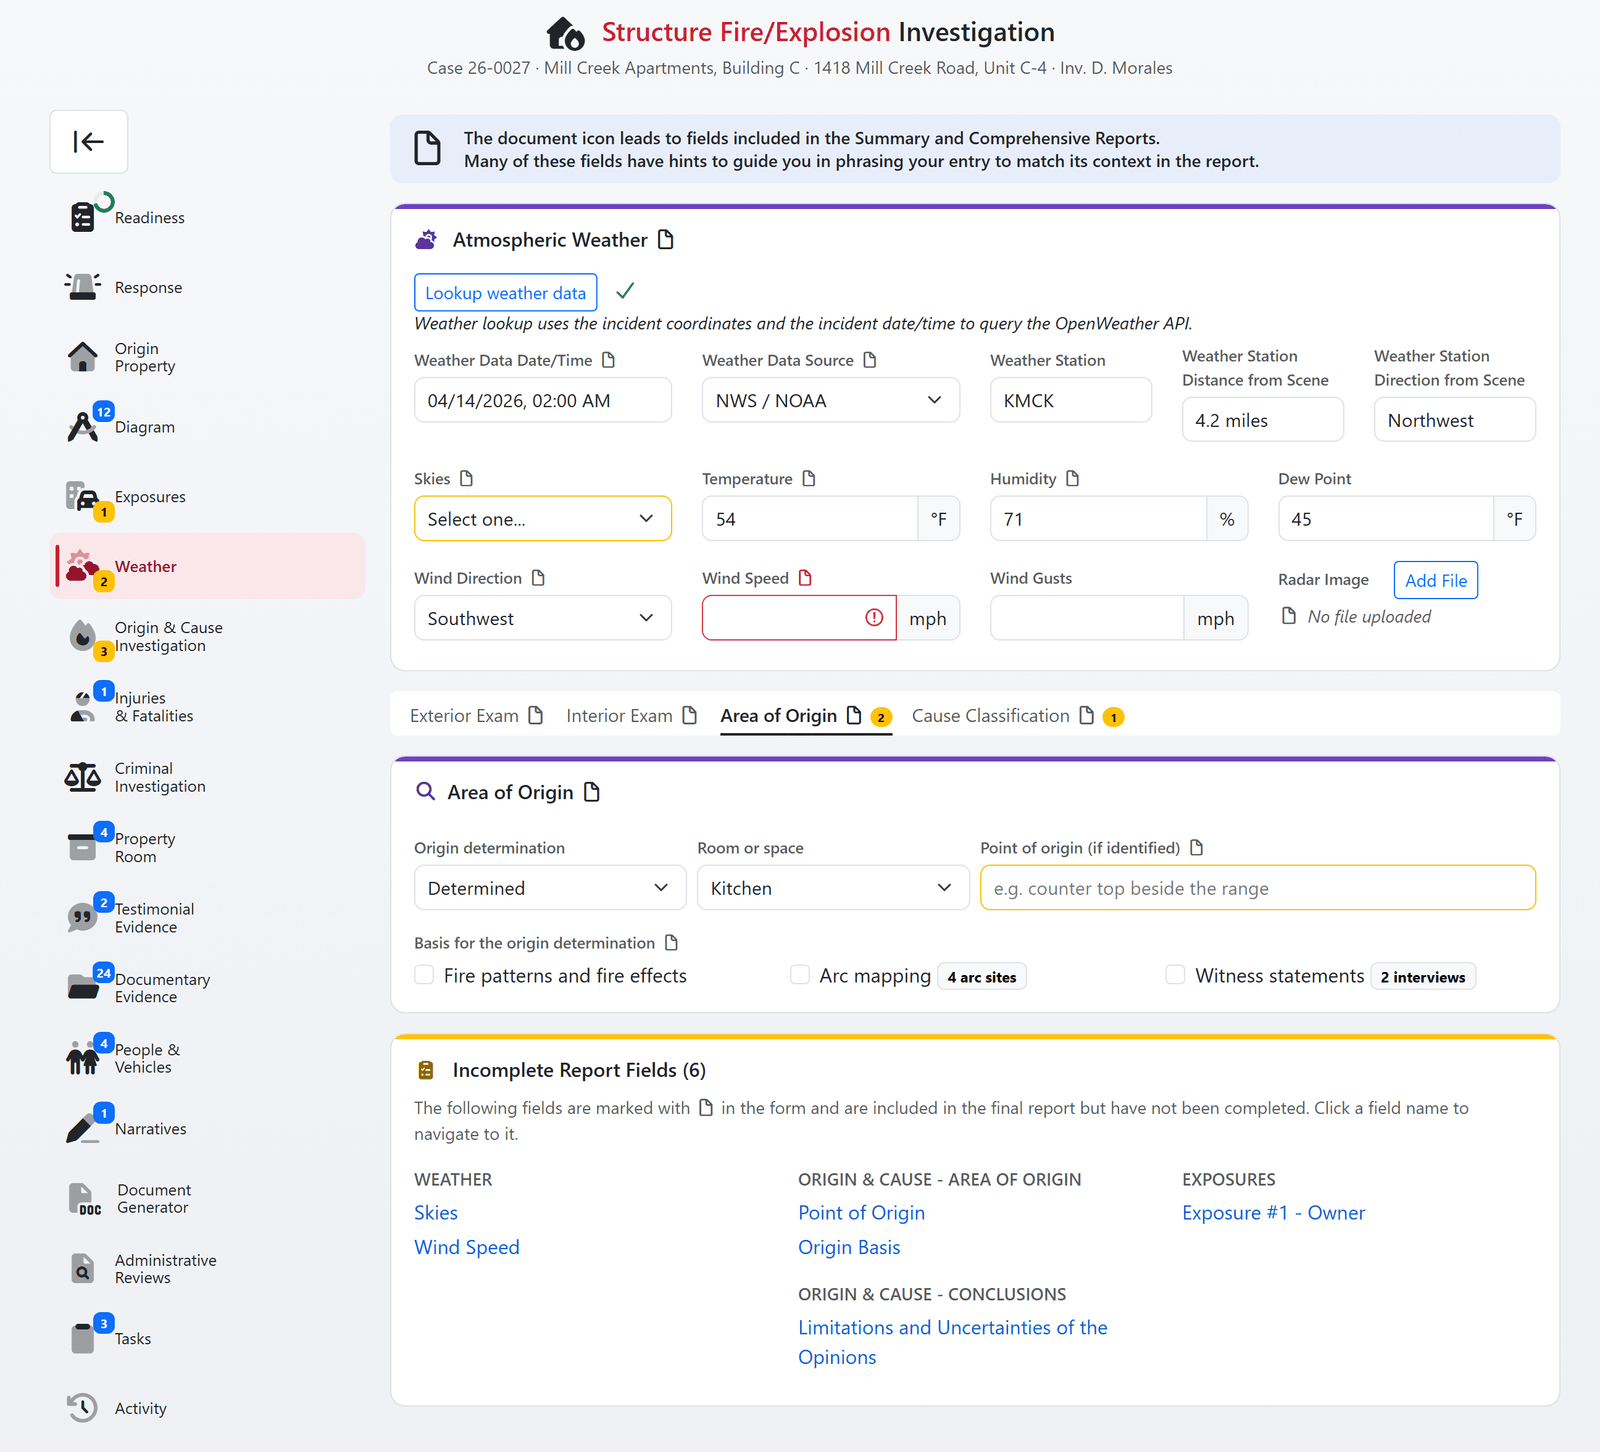Open the Tasks icon in the sidebar
The image size is (1600, 1452).
(x=83, y=1338)
